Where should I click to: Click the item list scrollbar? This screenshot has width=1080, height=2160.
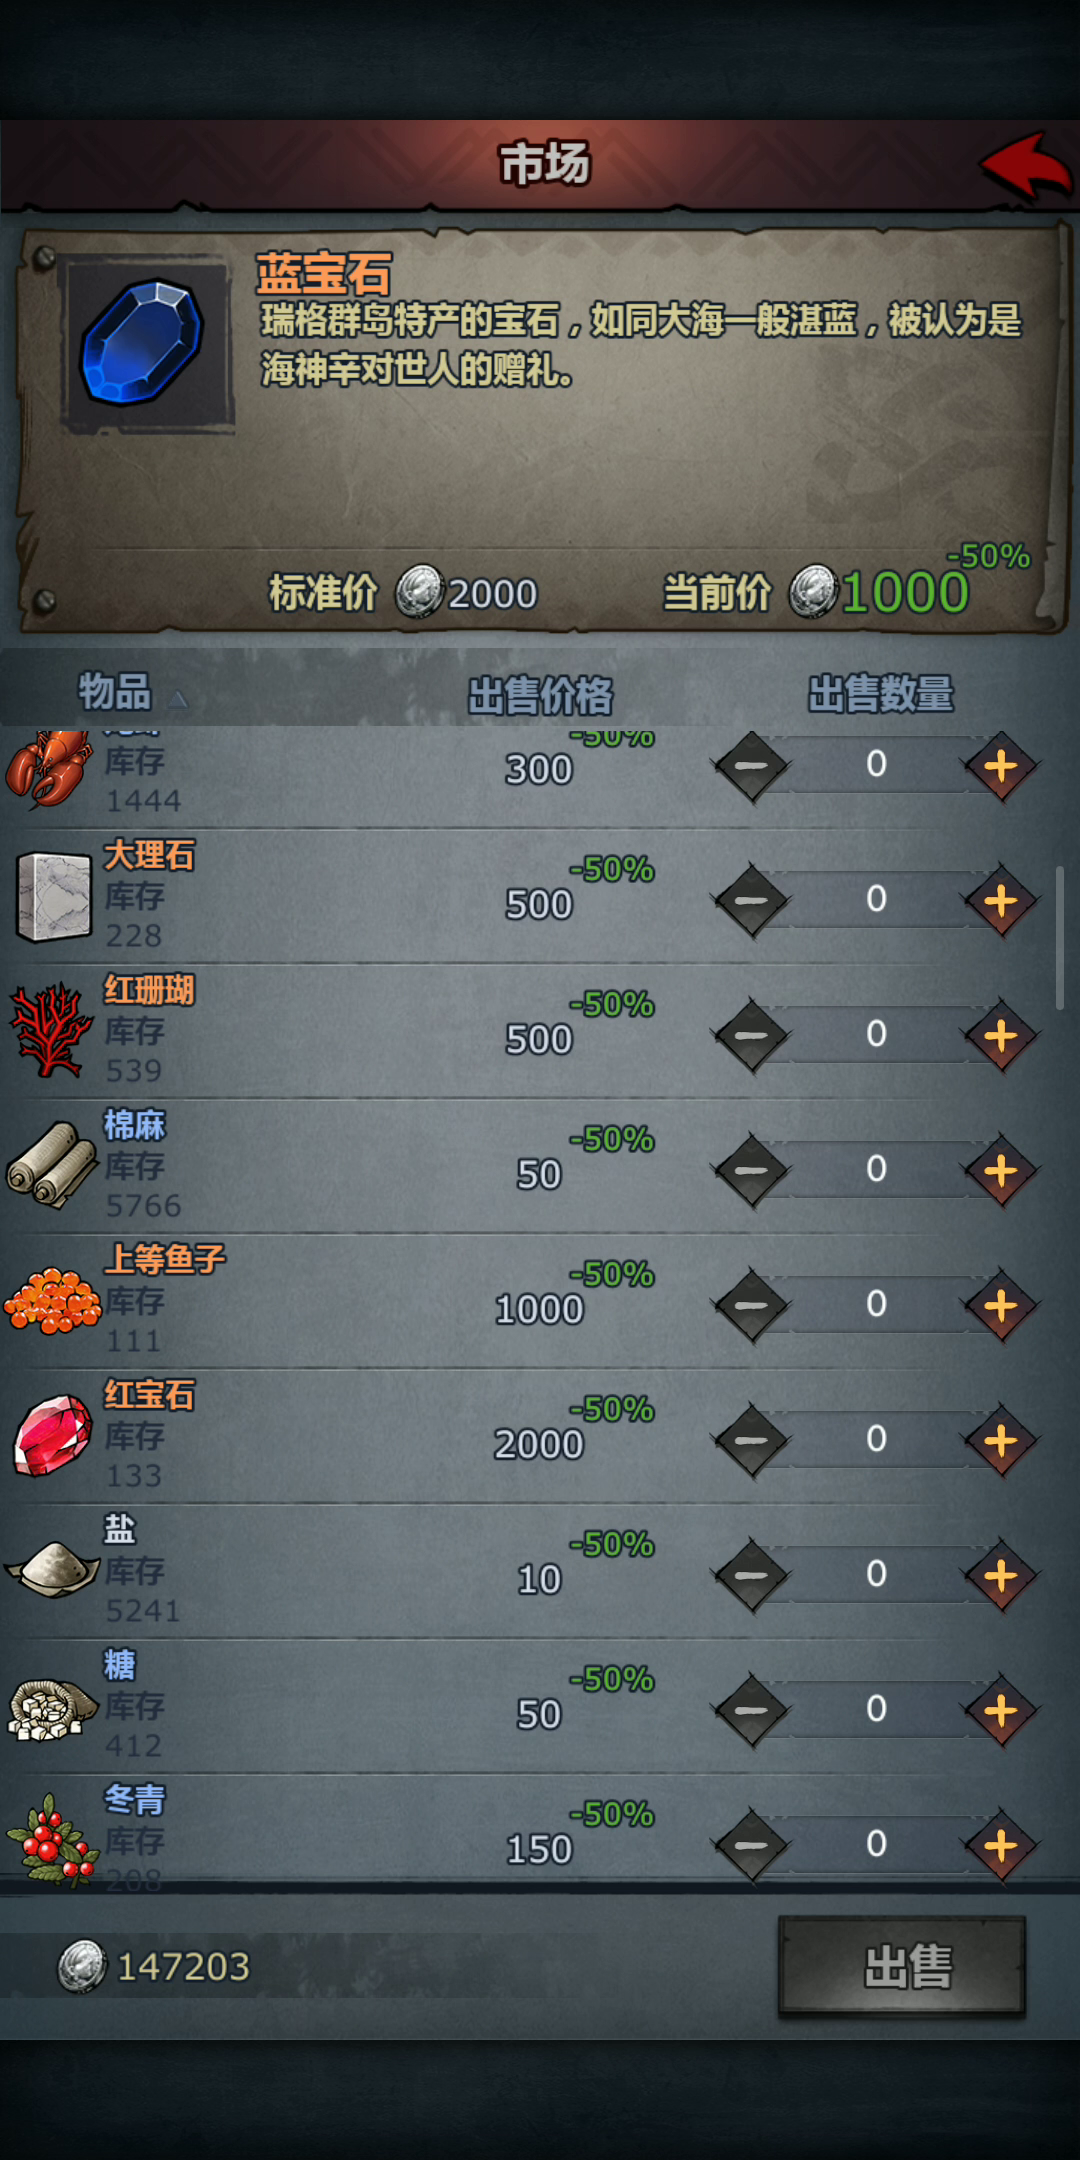tap(1060, 938)
